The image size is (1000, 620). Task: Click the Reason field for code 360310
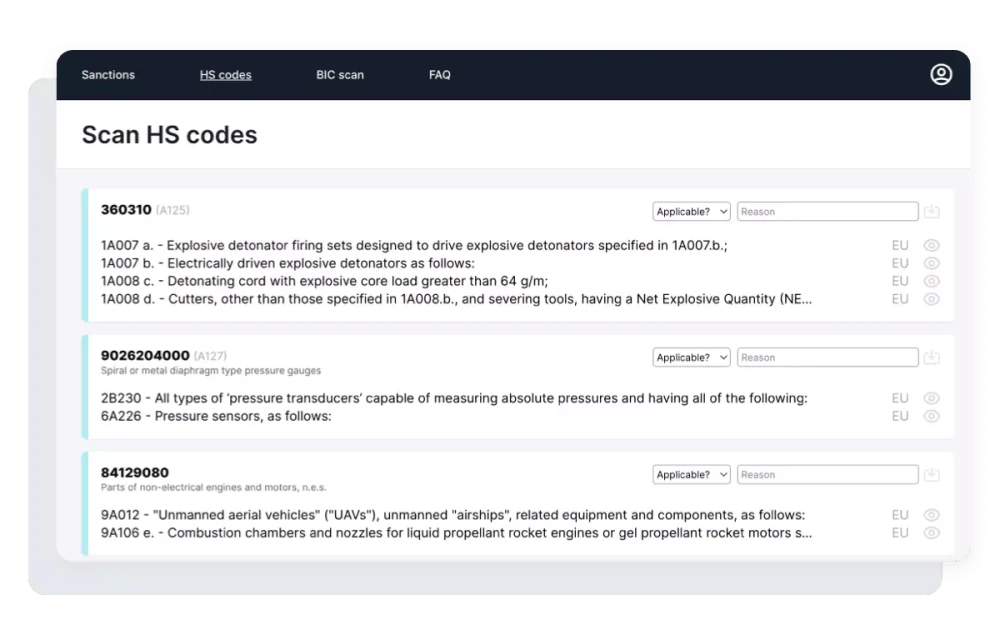click(x=827, y=212)
